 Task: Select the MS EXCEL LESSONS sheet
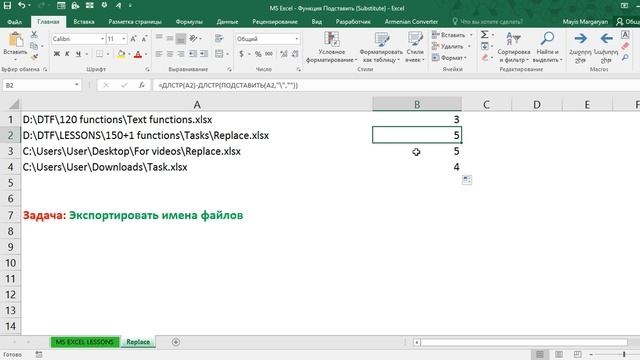point(84,342)
